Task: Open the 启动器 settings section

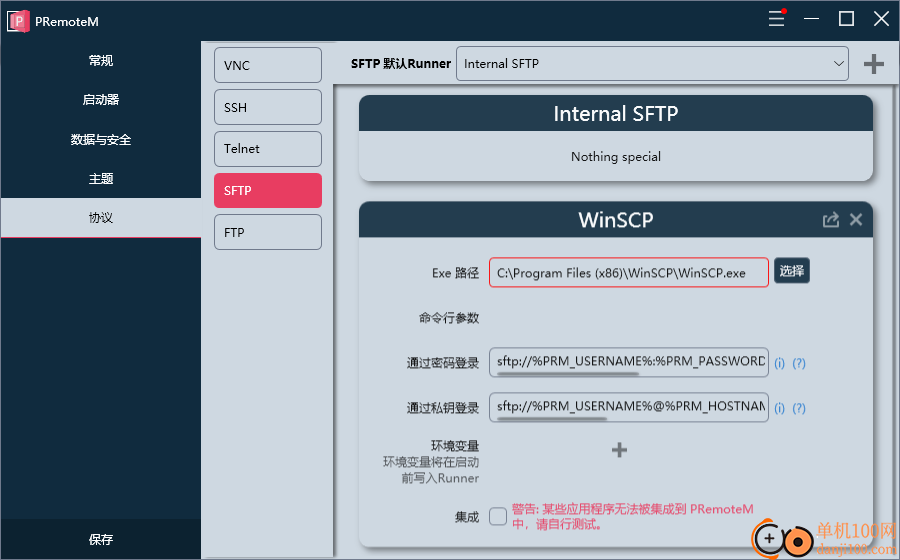Action: point(101,100)
